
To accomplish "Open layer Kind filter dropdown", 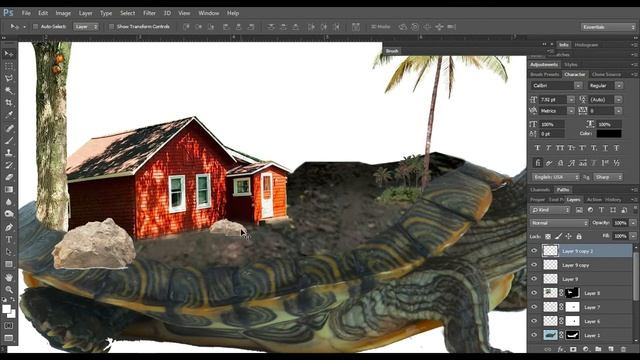I will click(550, 210).
